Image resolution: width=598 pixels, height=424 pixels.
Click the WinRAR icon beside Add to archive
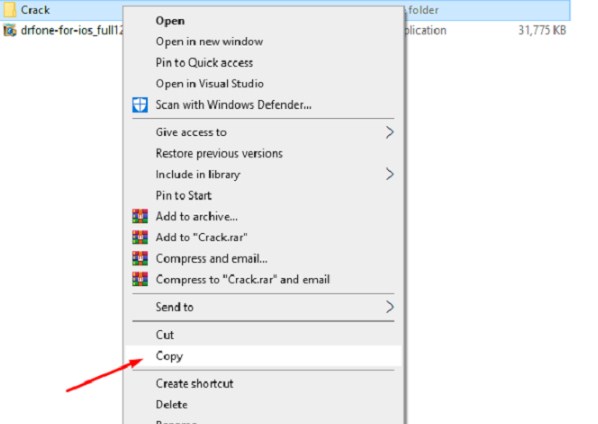point(140,216)
